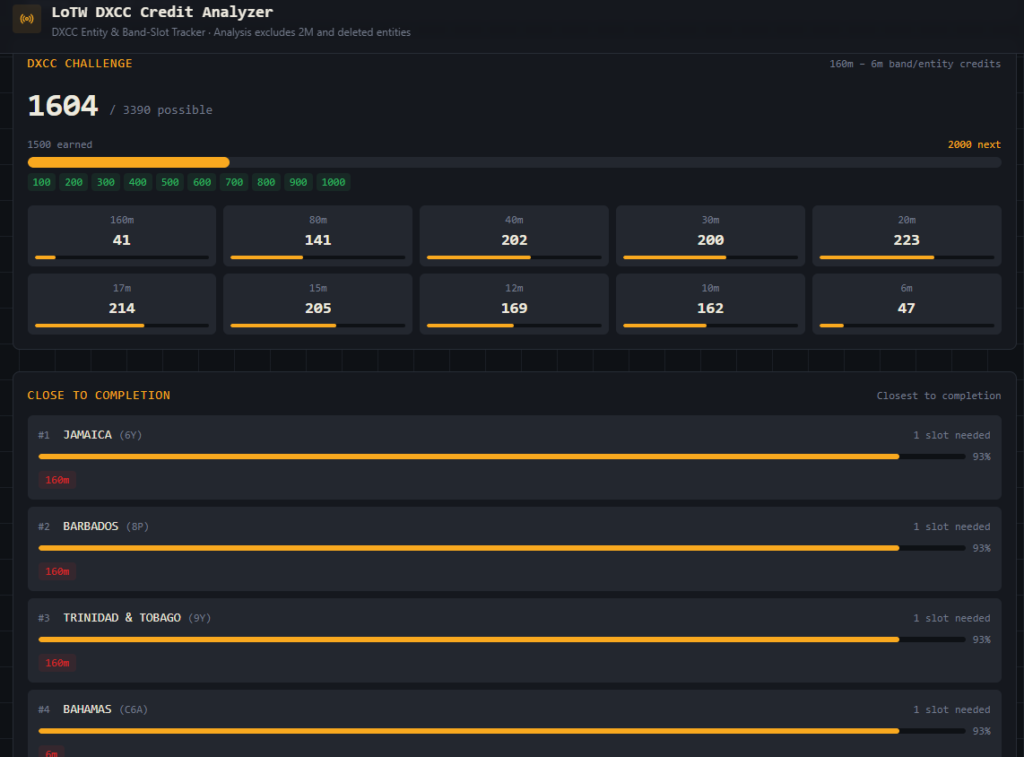Click Jamaica's 160m missing band tag

click(57, 480)
